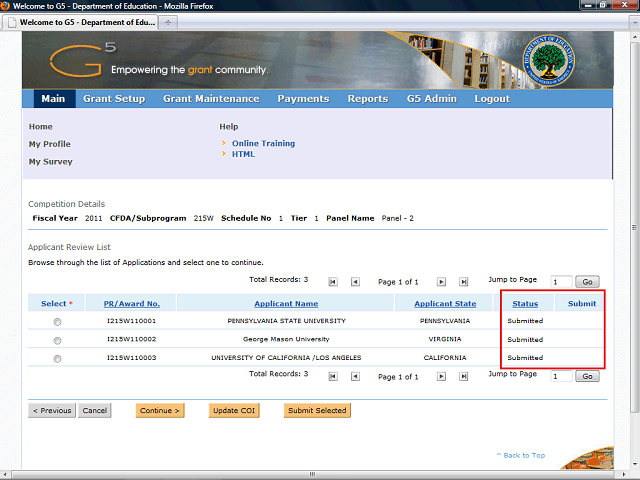Sort by Applicant Name column header
This screenshot has height=480, width=640.
(286, 303)
